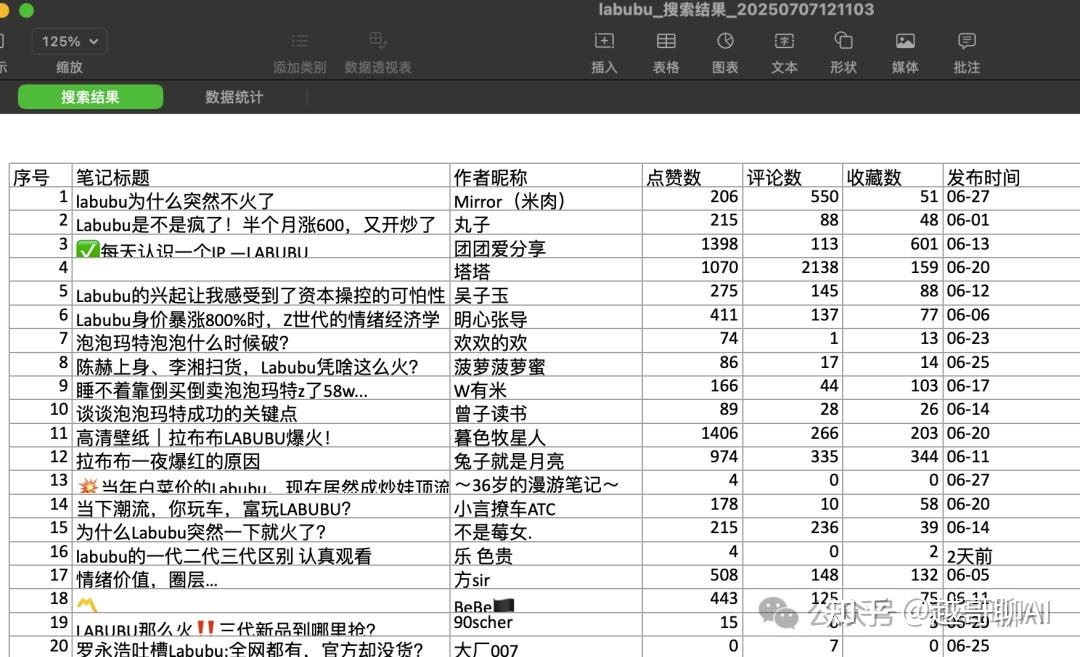Click the likes cell '1398'

692,247
